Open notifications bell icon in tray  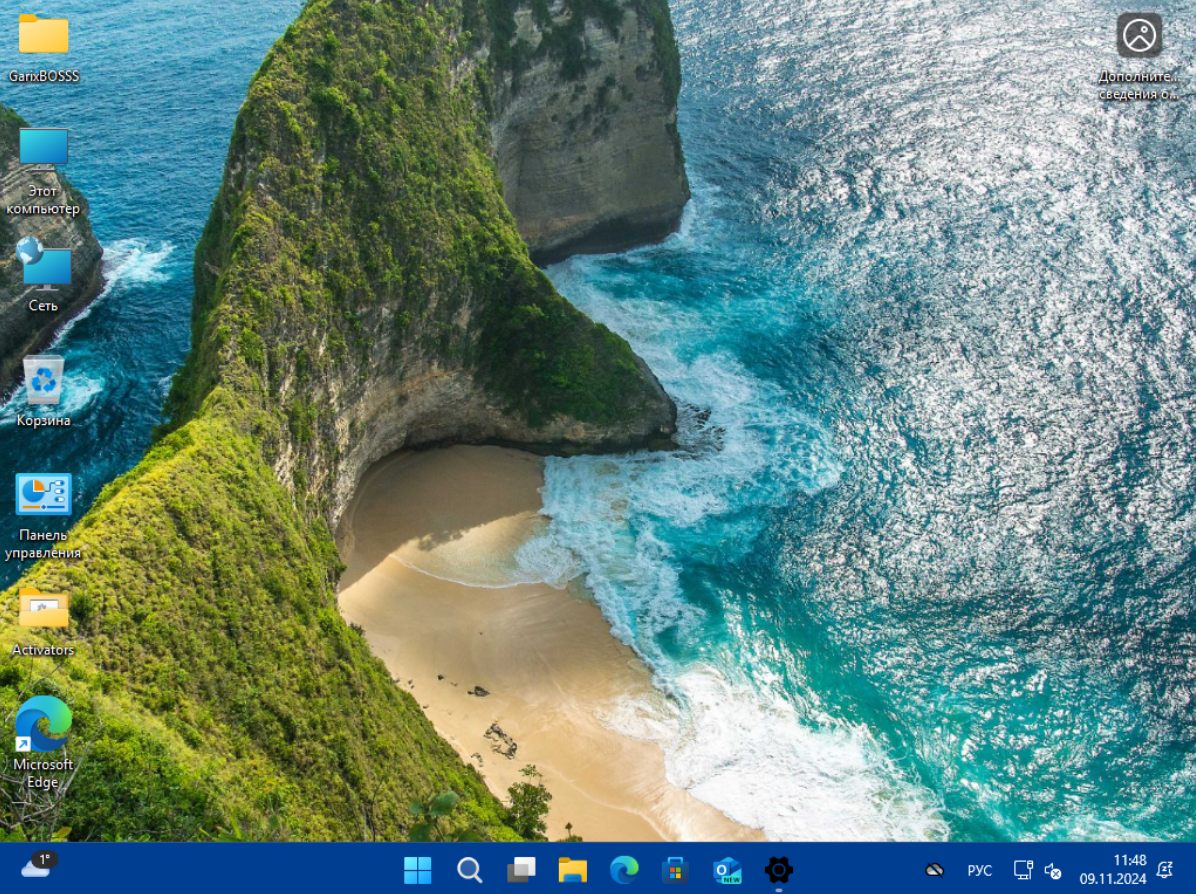click(1165, 870)
